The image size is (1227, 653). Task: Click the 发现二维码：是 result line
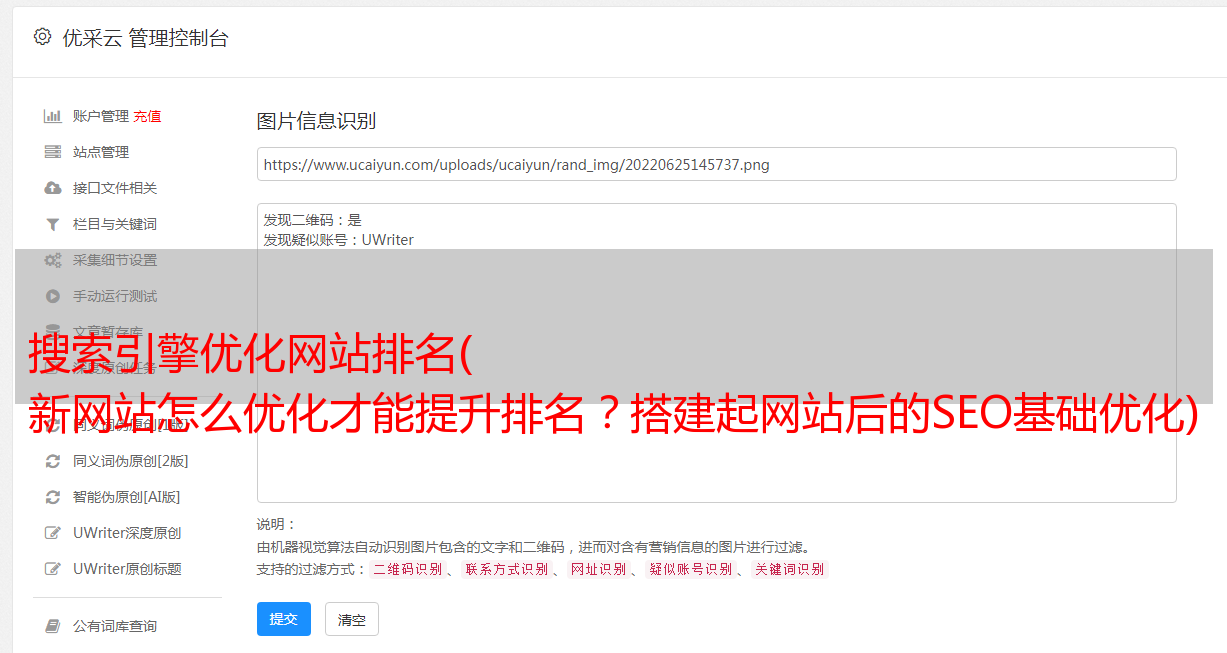coord(313,220)
